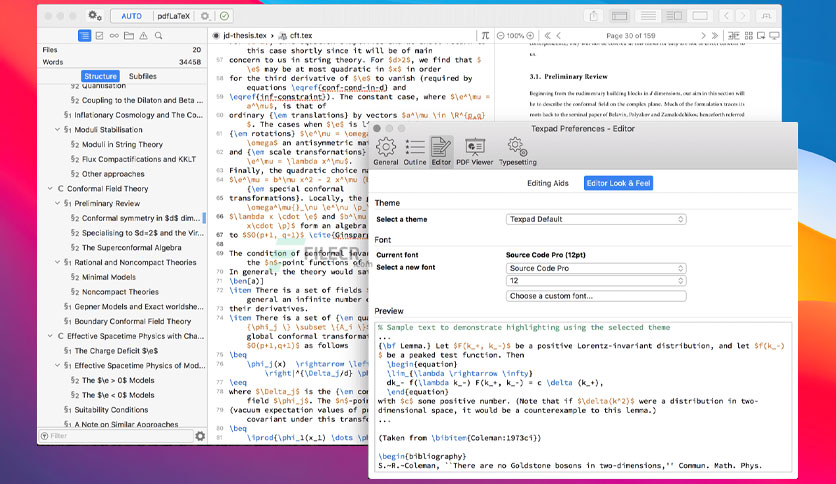Collapse Rational and Noncompact Theories section
This screenshot has width=836, height=484.
(x=58, y=262)
